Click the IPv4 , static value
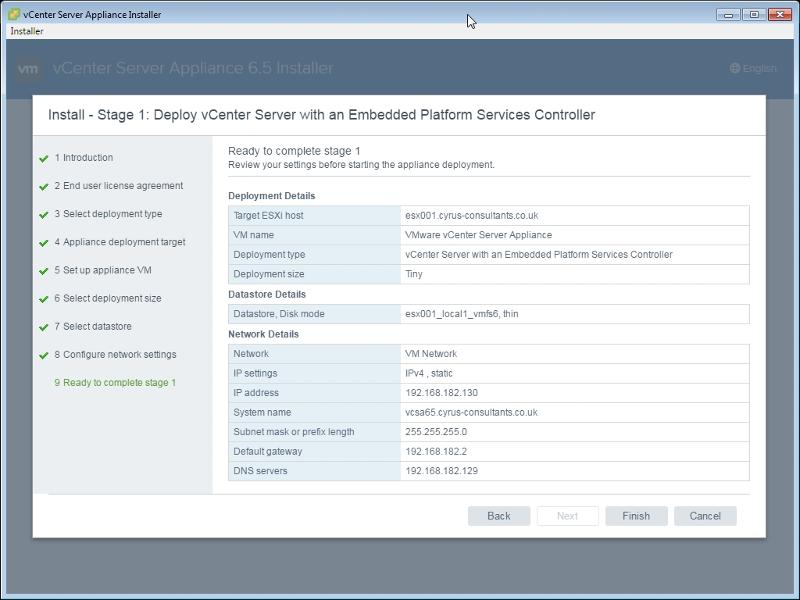 coord(429,373)
